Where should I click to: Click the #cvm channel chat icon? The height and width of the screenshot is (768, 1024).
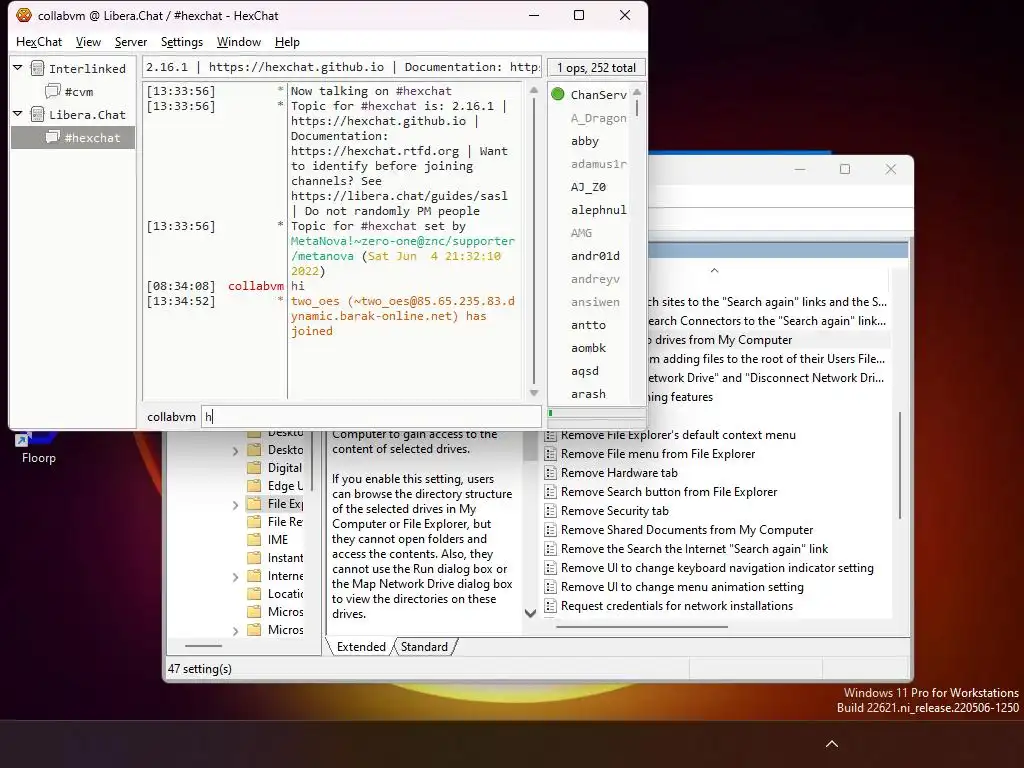(x=53, y=91)
